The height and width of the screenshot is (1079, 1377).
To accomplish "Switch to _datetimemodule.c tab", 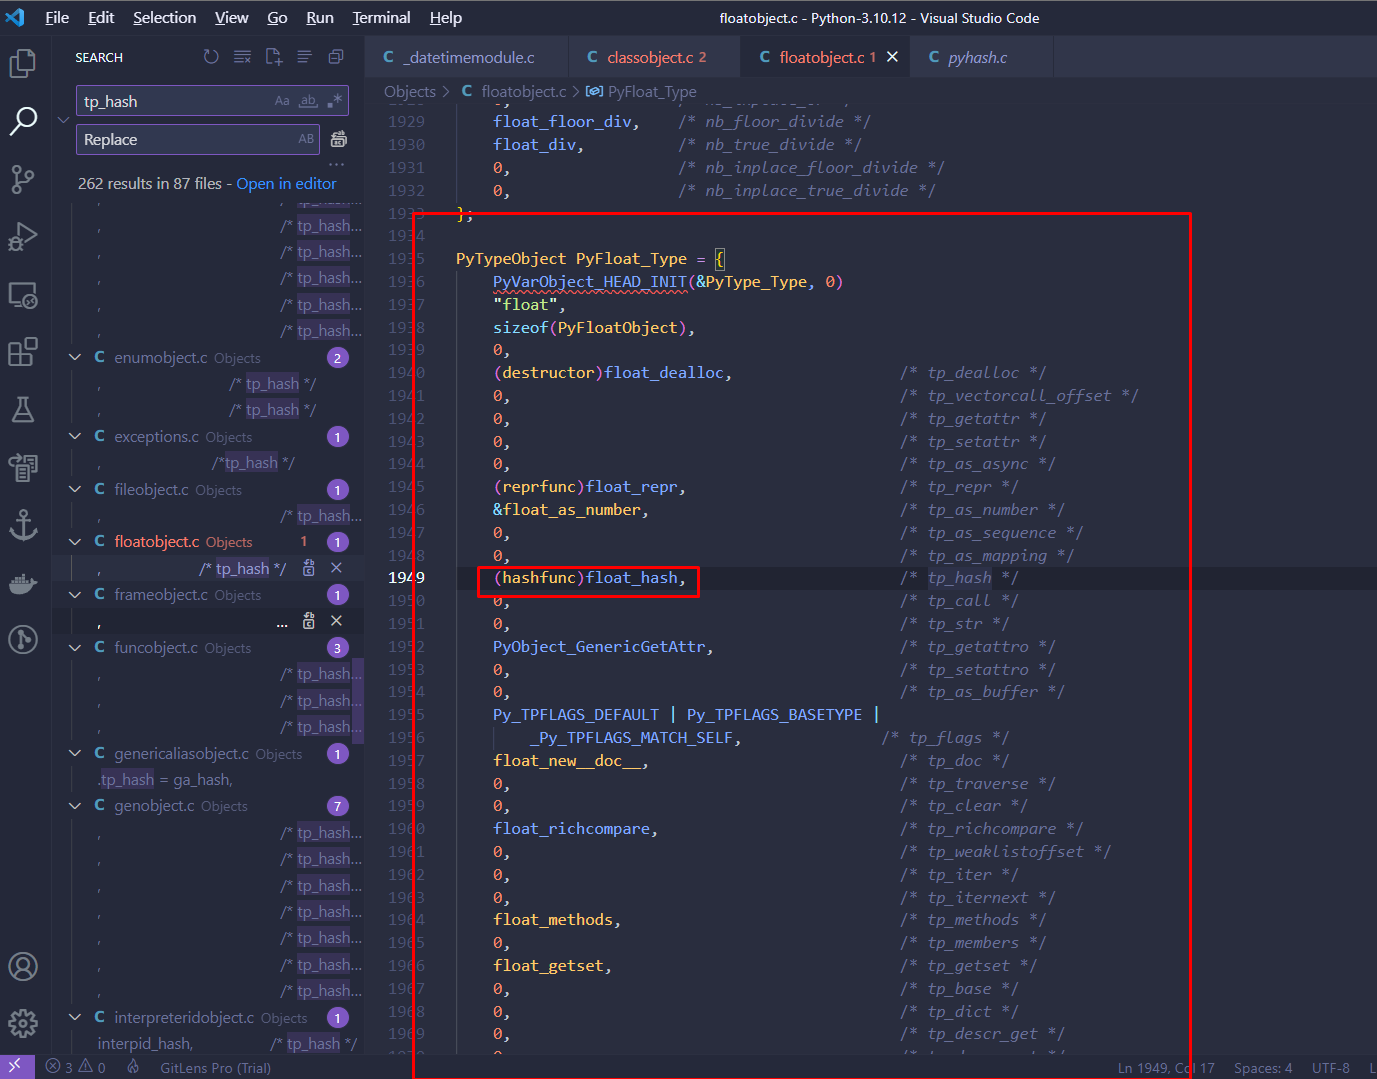I will pyautogui.click(x=467, y=57).
